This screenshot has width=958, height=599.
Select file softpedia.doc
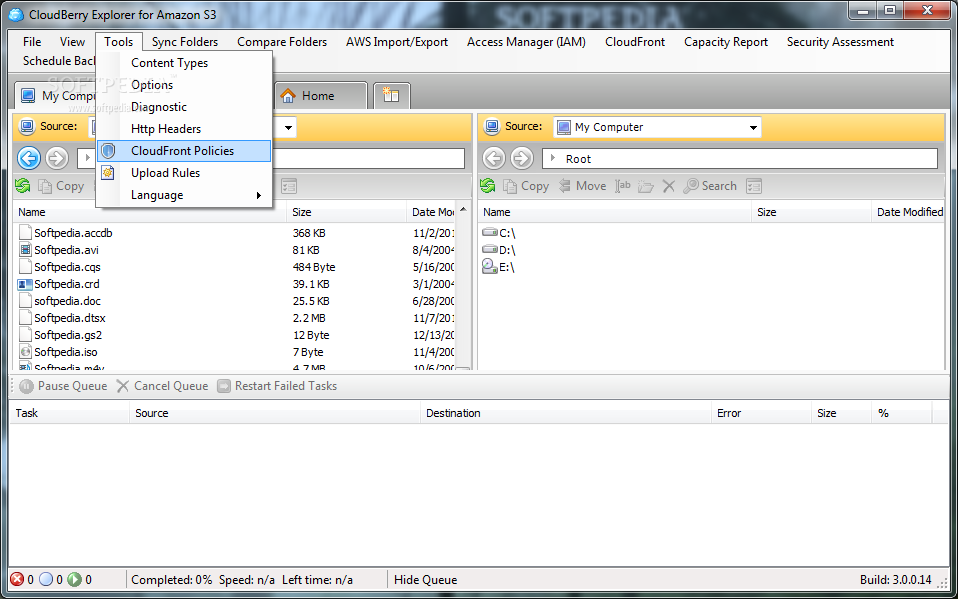coord(67,301)
